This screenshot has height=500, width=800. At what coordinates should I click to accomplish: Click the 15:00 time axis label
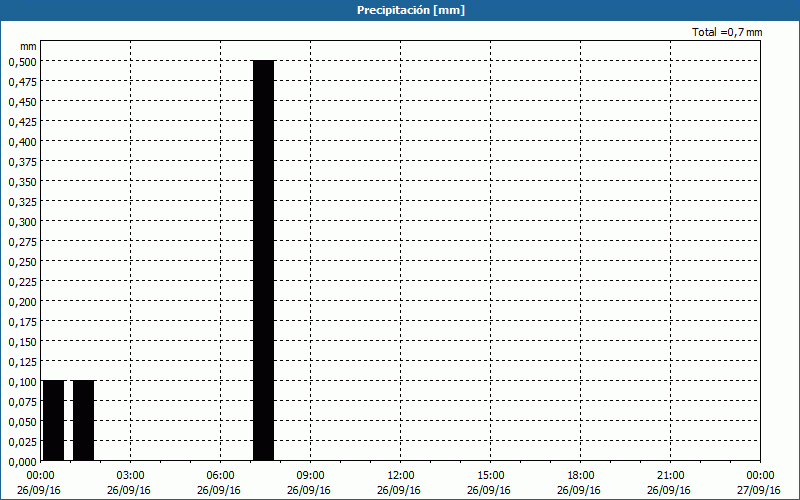490,476
